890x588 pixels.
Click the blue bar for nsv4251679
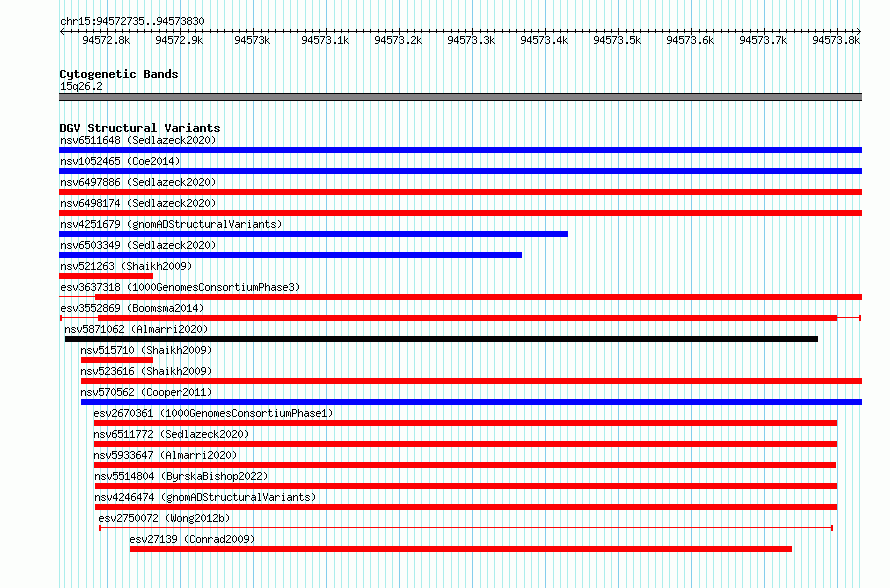click(313, 234)
